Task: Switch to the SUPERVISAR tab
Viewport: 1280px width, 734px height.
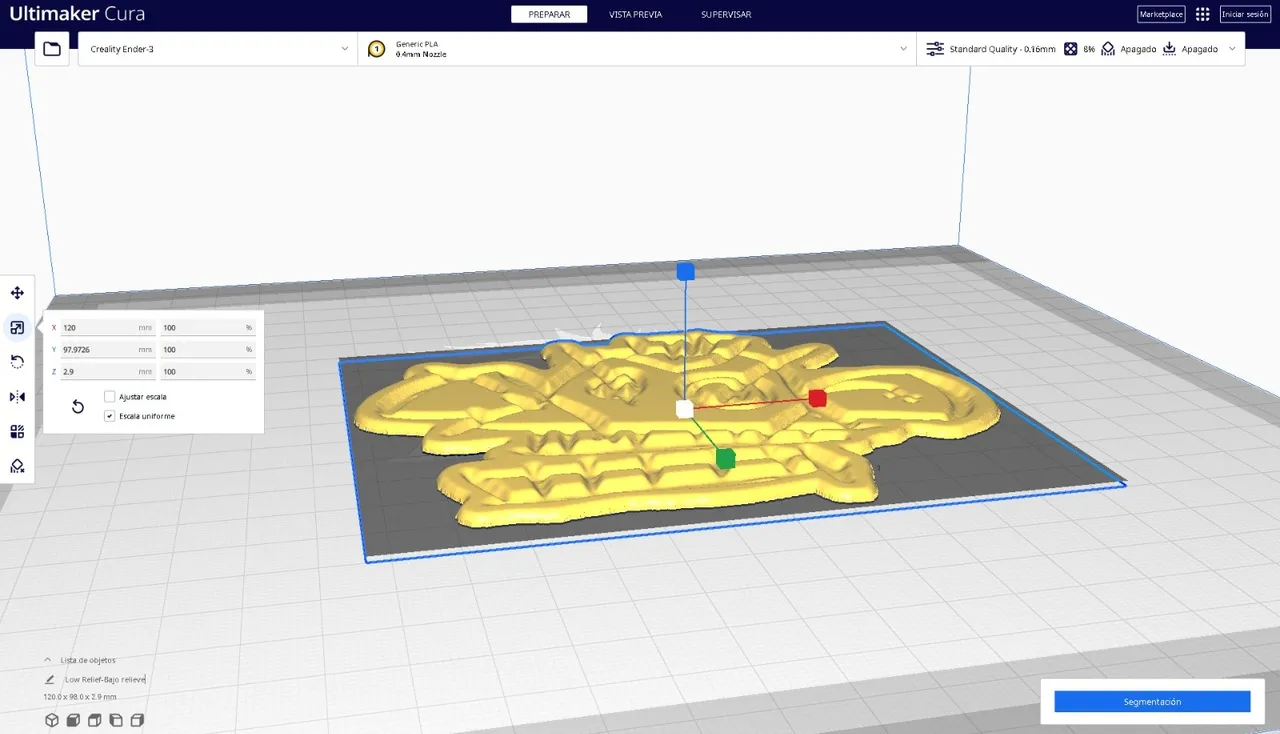Action: 726,14
